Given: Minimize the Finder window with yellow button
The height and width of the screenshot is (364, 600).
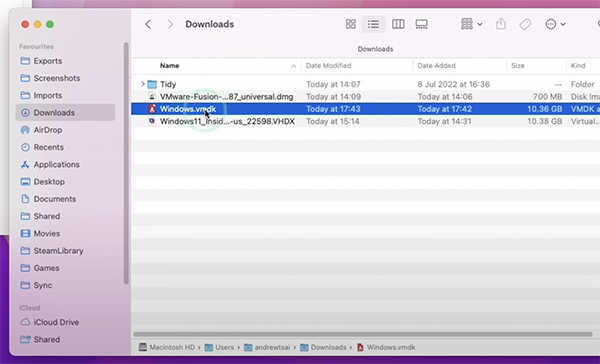Looking at the screenshot, I should click(x=38, y=24).
